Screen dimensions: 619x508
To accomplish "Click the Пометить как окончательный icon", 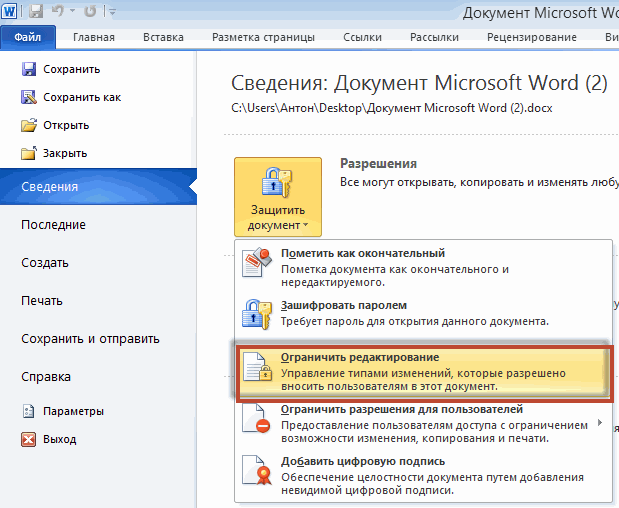I will click(257, 262).
